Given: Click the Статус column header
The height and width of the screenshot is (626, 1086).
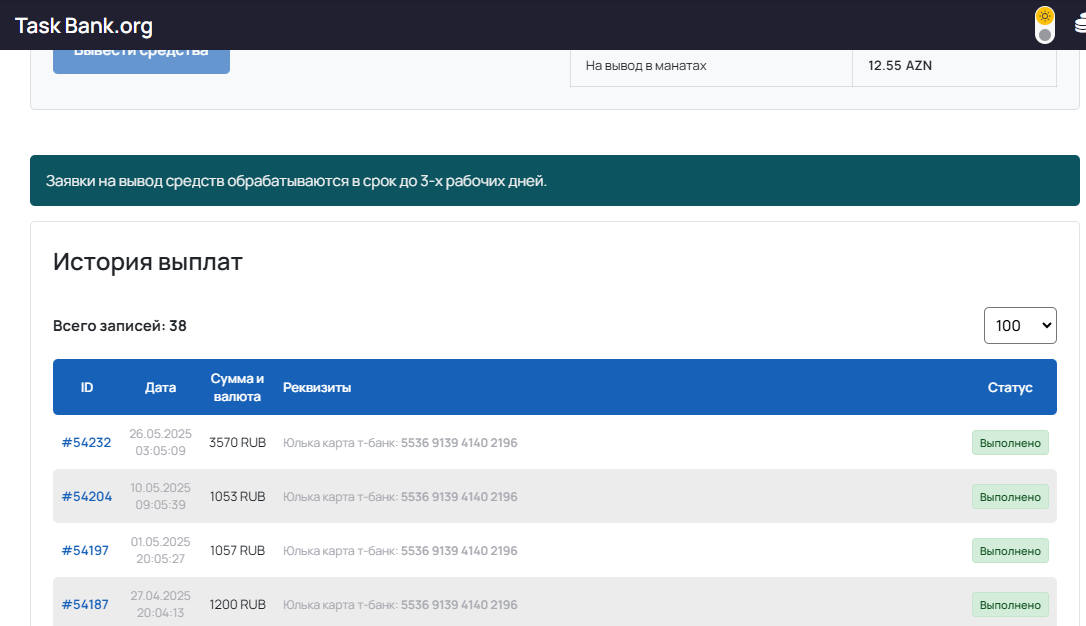Looking at the screenshot, I should point(1010,388).
